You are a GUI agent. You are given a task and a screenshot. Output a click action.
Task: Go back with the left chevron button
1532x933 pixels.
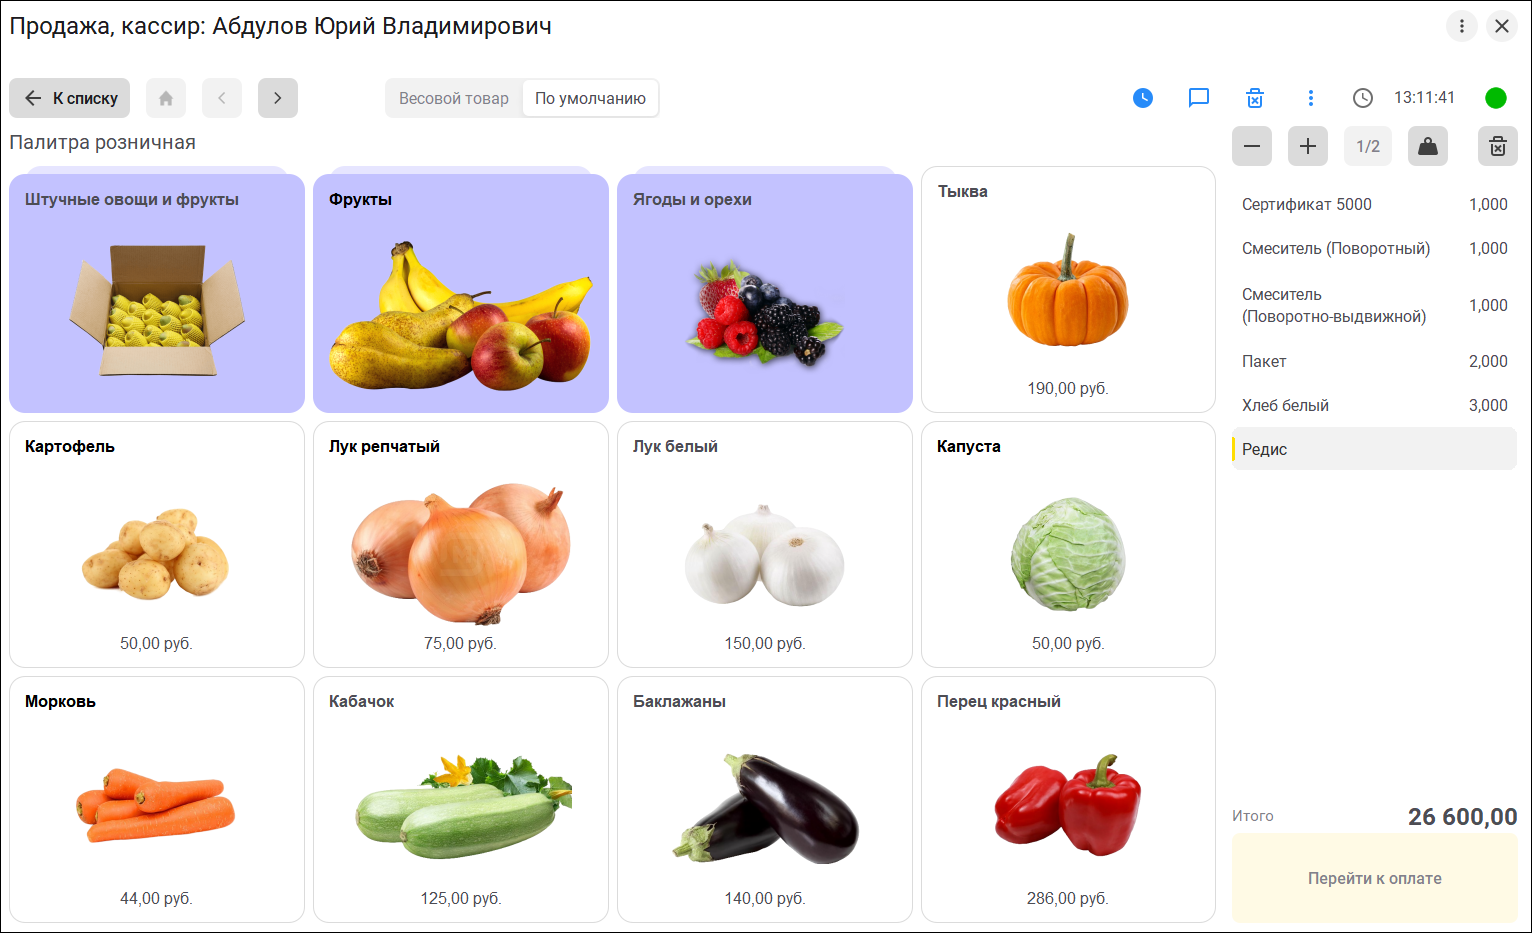tap(222, 98)
